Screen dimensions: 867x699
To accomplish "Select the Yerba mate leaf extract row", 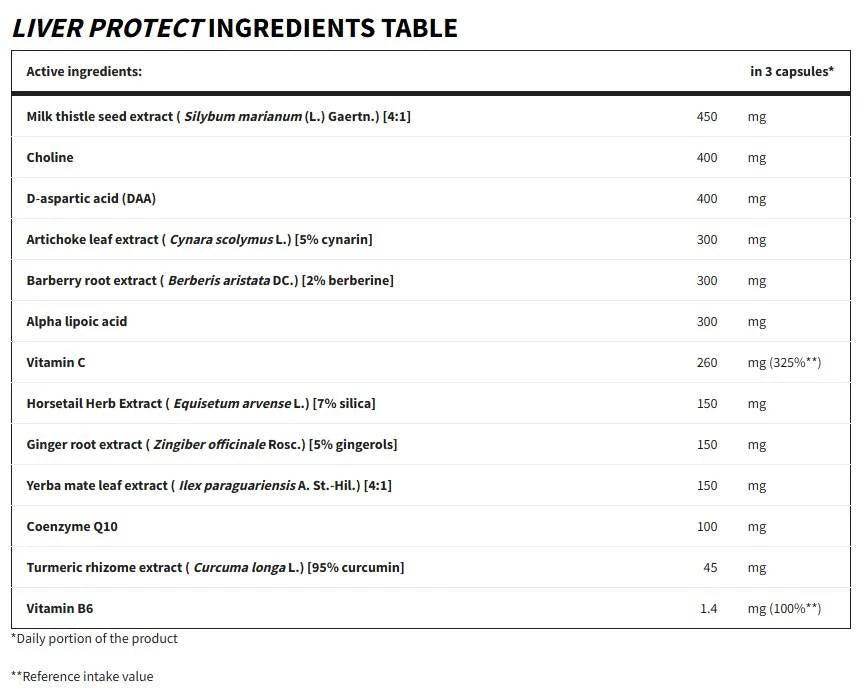I will tap(431, 485).
